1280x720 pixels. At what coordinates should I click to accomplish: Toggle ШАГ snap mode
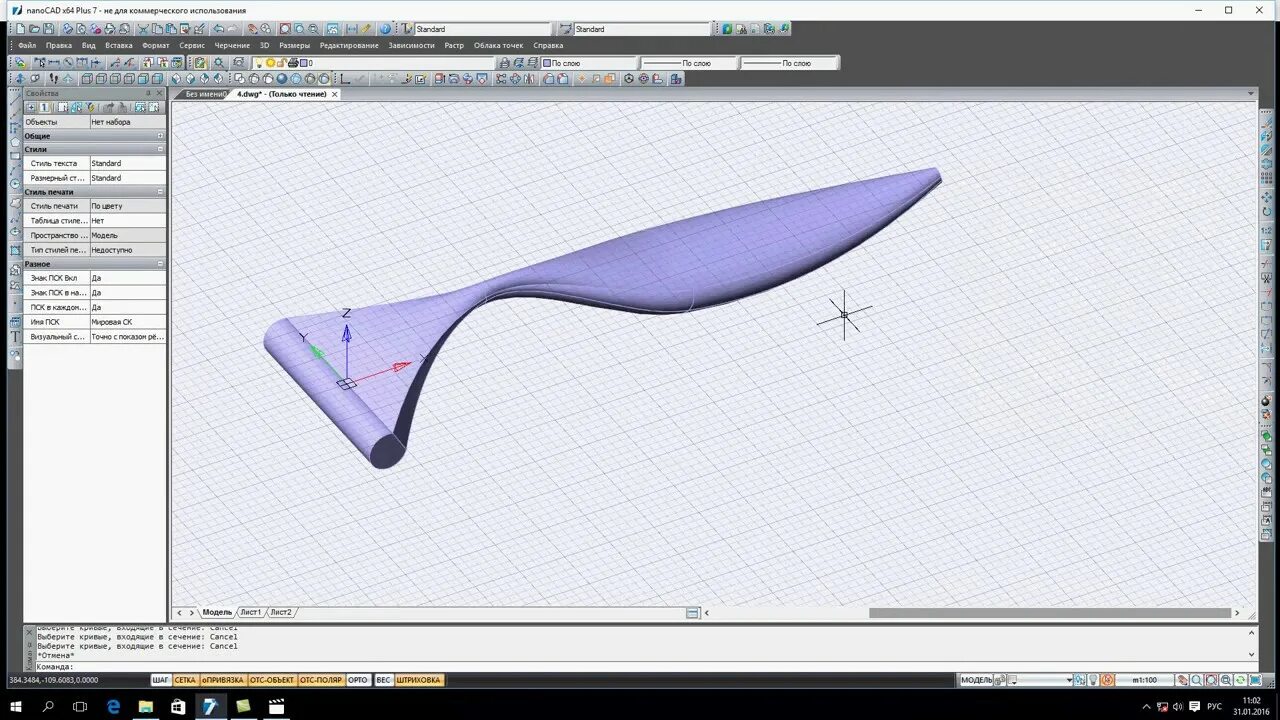[161, 680]
